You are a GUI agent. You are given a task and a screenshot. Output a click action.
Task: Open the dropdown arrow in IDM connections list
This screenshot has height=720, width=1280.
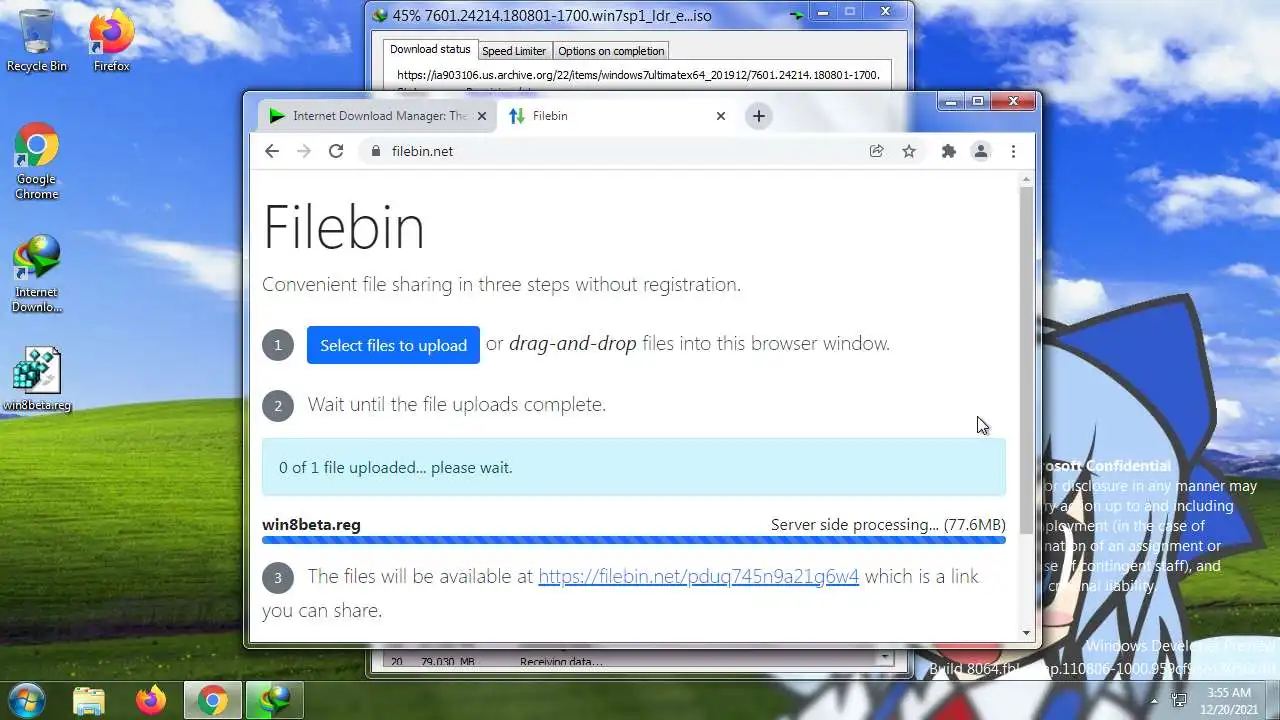[884, 658]
